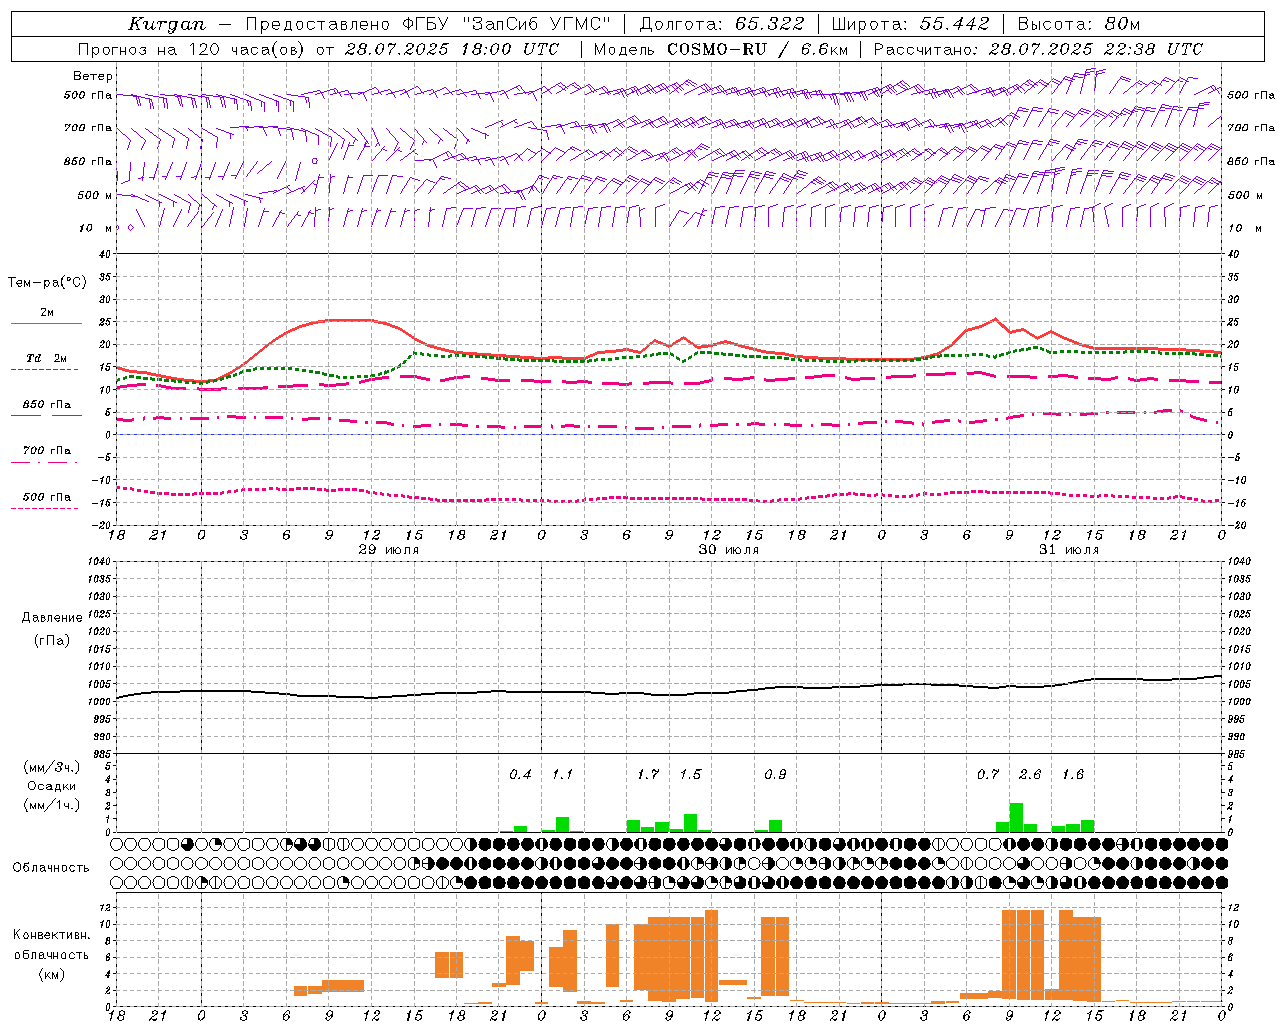This screenshot has width=1280, height=1024.
Task: Click the 3-hour precipitation value "0.7"
Action: (988, 774)
